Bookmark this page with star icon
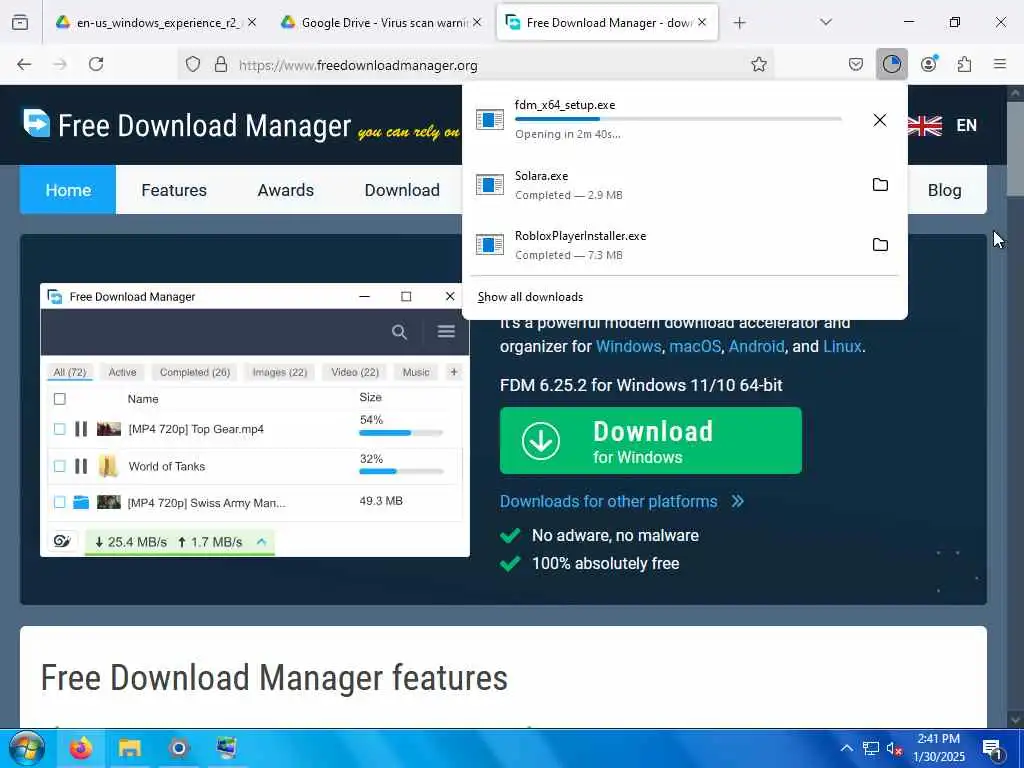1024x768 pixels. pyautogui.click(x=758, y=64)
